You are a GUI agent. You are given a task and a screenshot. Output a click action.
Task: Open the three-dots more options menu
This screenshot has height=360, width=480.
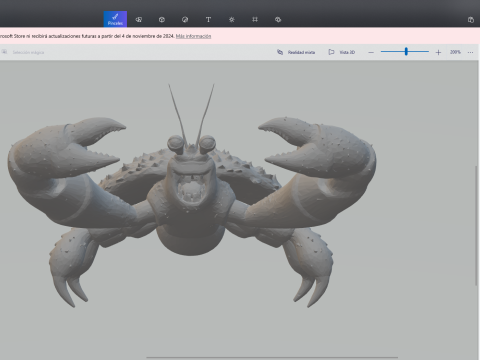[x=470, y=52]
